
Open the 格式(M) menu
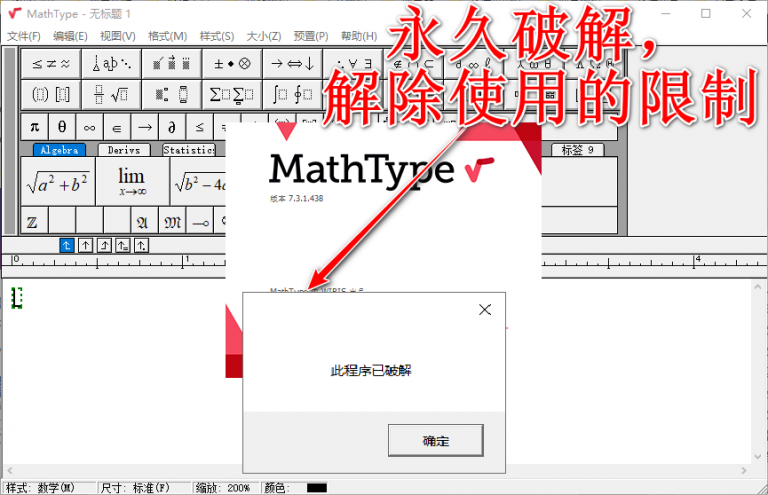(168, 36)
